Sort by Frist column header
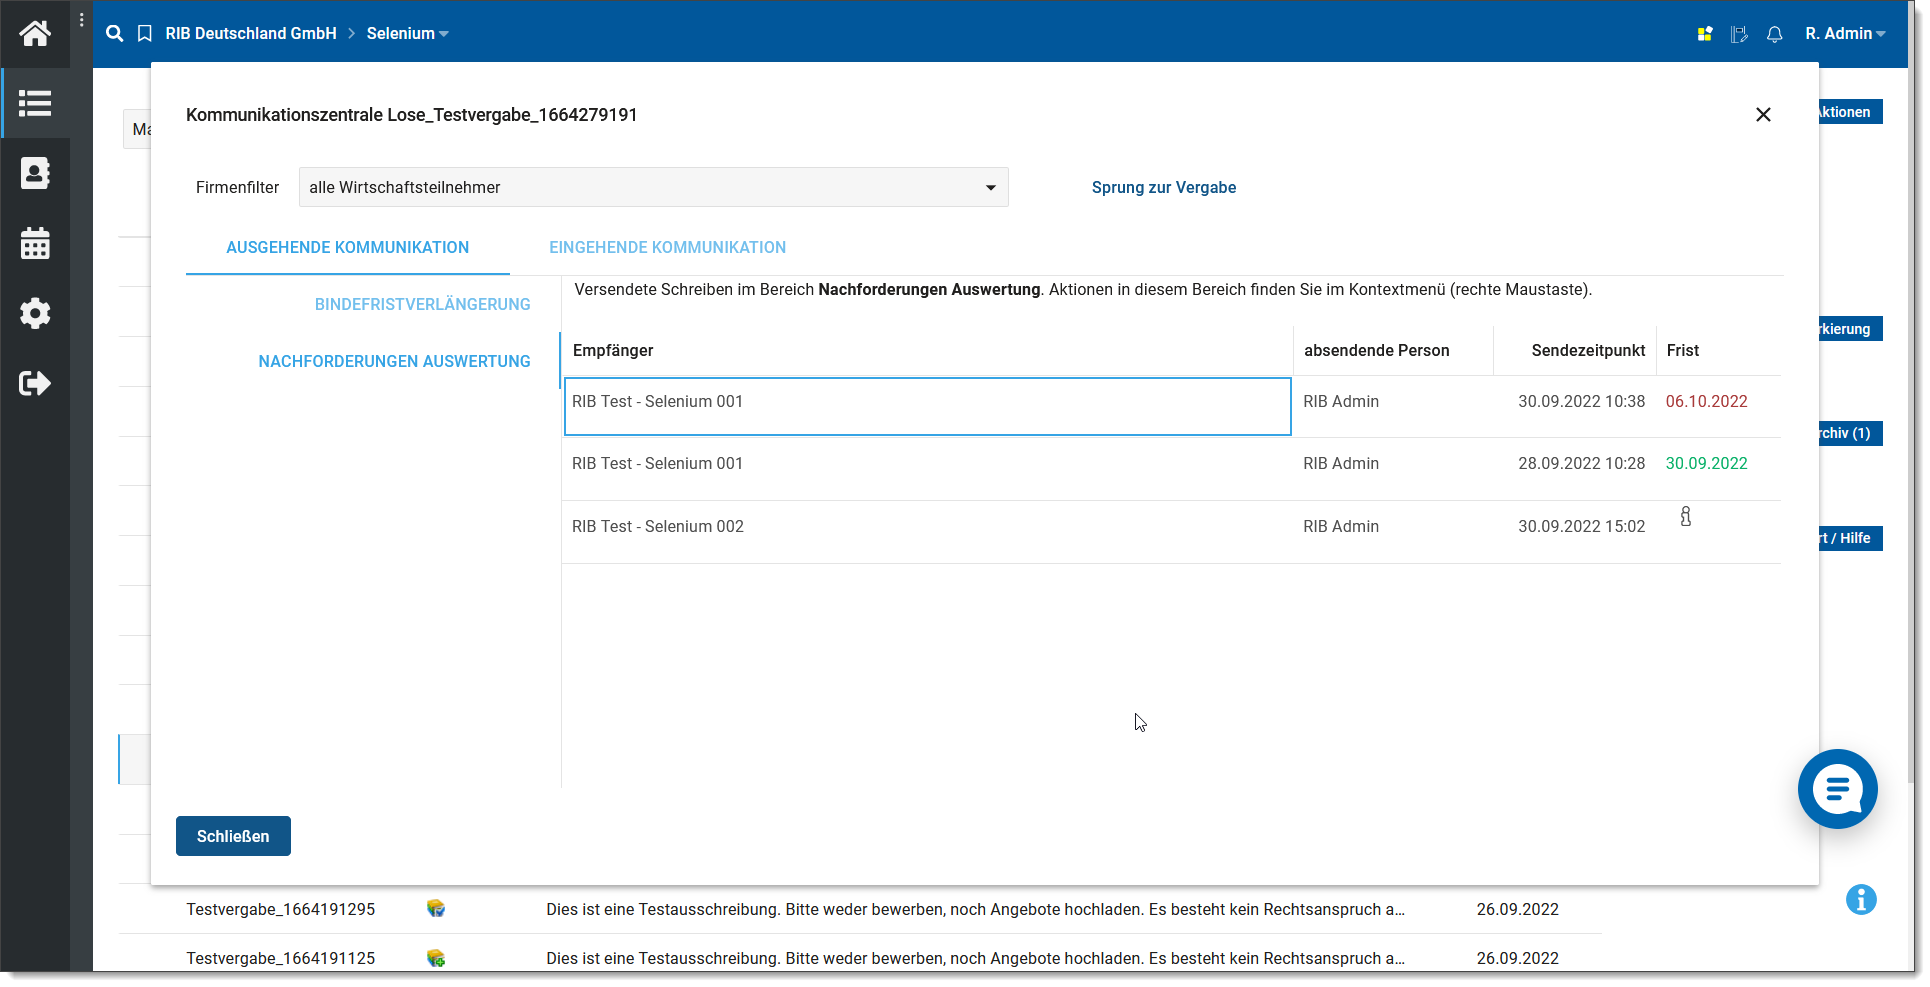 (x=1719, y=350)
